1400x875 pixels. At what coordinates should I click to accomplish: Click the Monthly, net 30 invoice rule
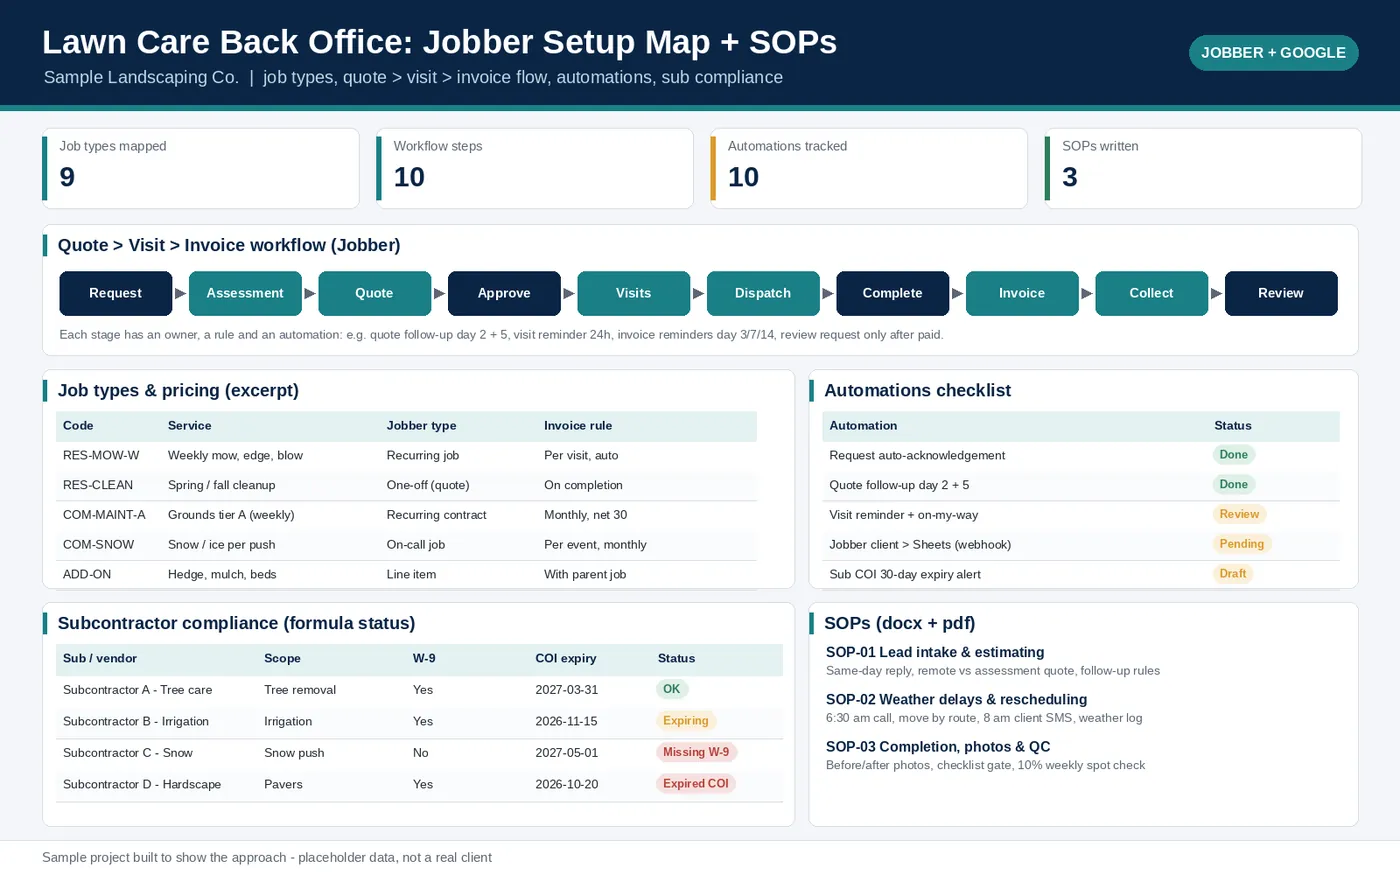[x=586, y=515]
